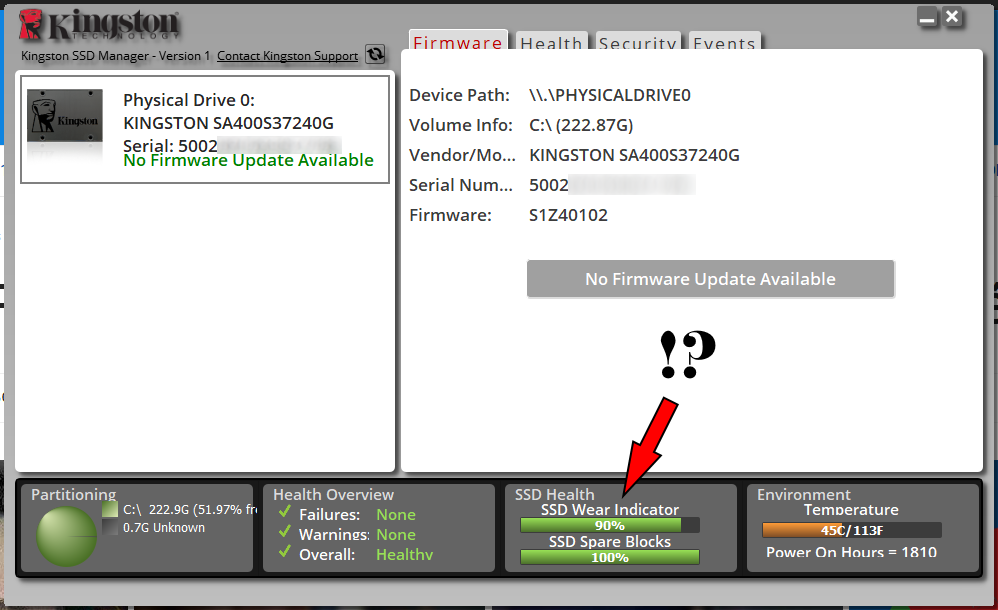Click the 45C/113F temperature bar
Image resolution: width=998 pixels, height=610 pixels.
tap(852, 530)
